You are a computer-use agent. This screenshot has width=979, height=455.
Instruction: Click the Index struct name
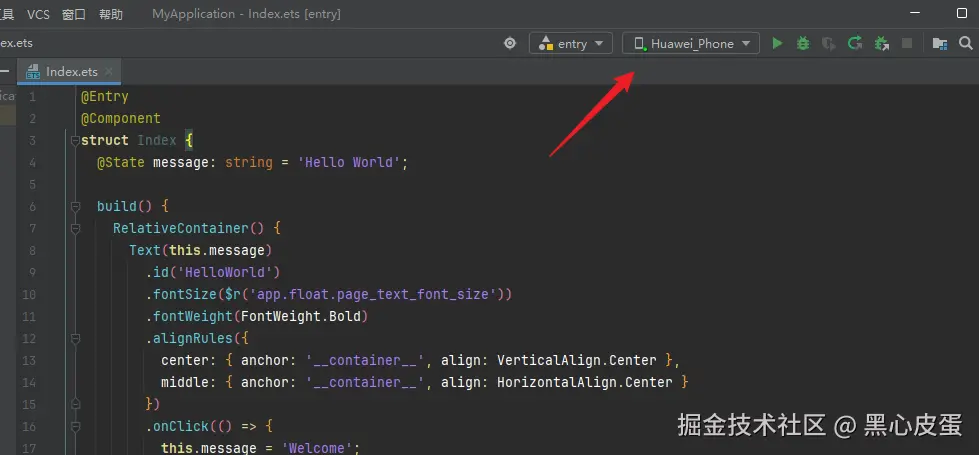[x=157, y=140]
